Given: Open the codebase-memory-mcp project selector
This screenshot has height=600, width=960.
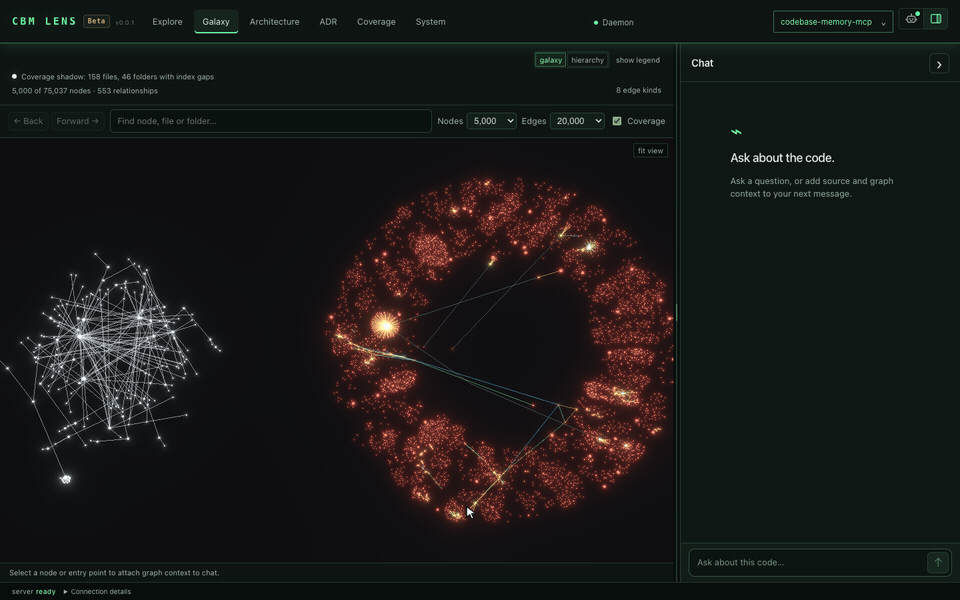Looking at the screenshot, I should (x=833, y=21).
